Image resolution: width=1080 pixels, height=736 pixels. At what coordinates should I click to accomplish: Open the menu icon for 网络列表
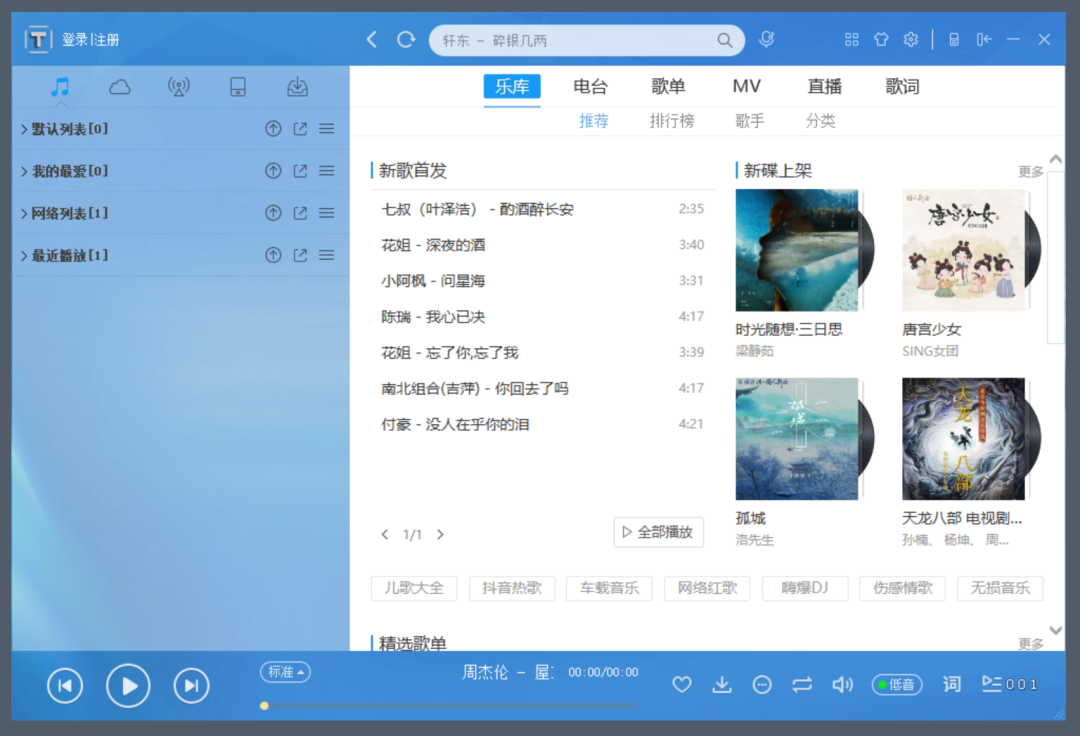tap(326, 213)
